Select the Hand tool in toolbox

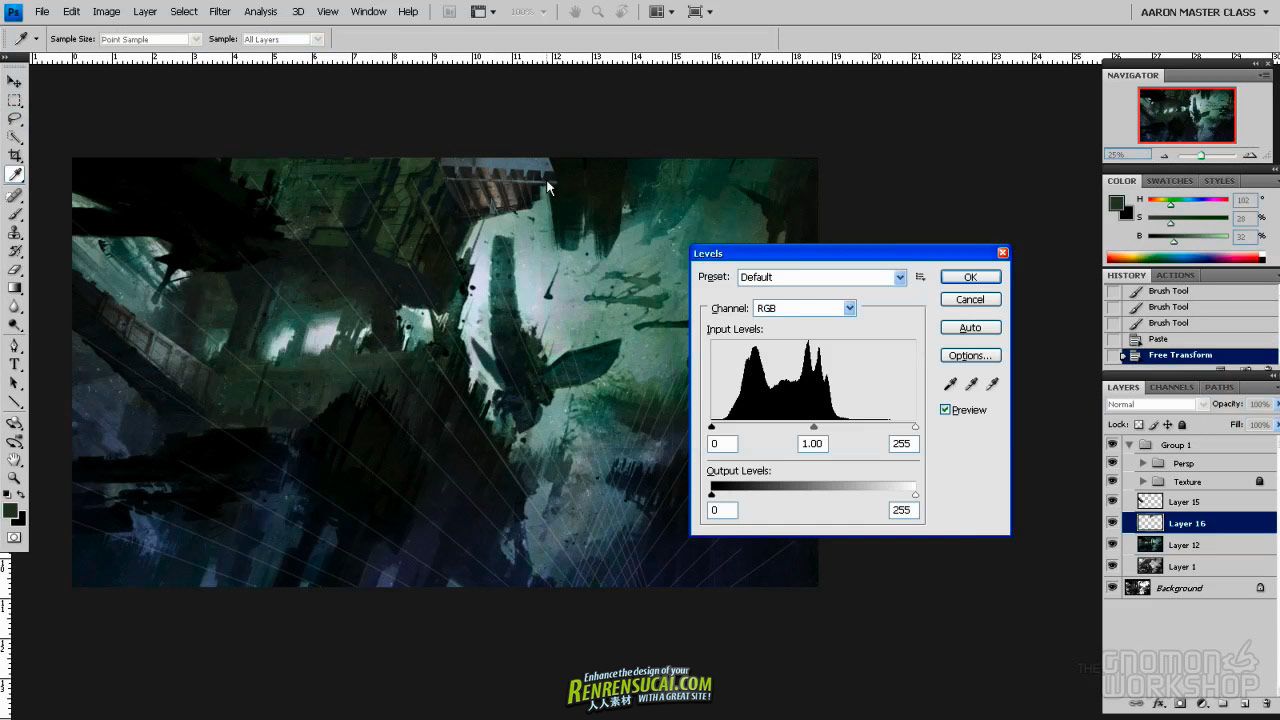point(14,460)
